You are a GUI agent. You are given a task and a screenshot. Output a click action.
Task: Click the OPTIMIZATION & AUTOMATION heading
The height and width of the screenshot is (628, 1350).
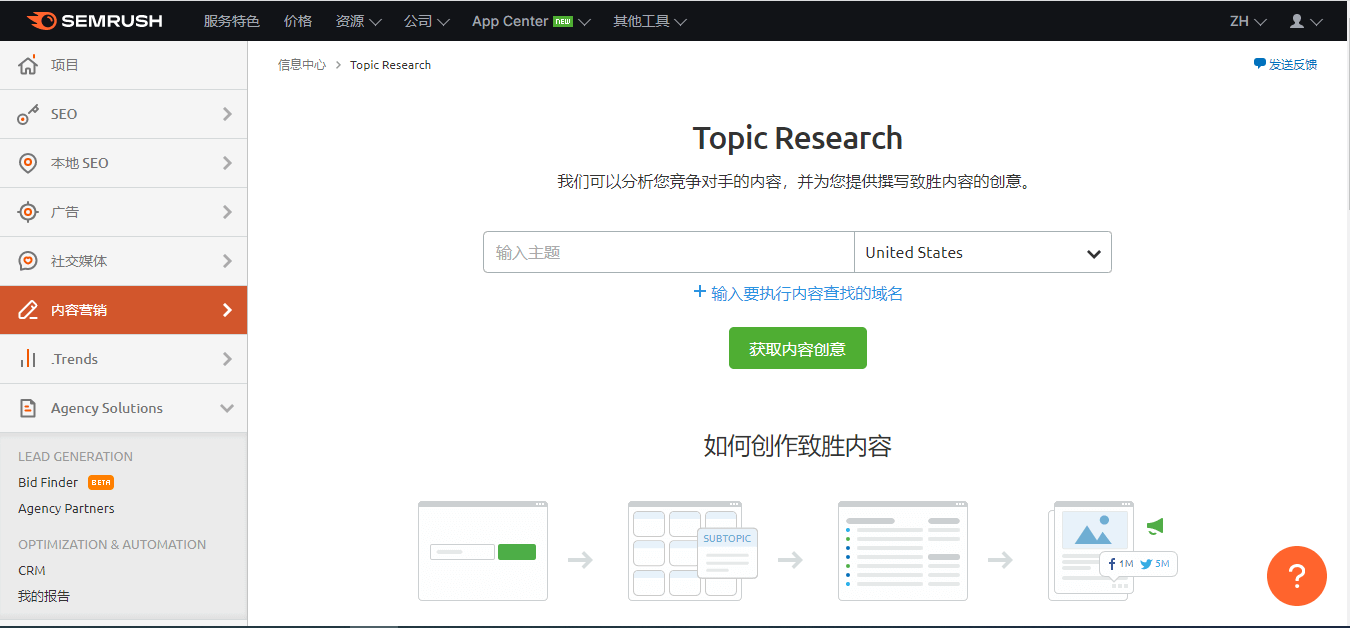tap(112, 544)
